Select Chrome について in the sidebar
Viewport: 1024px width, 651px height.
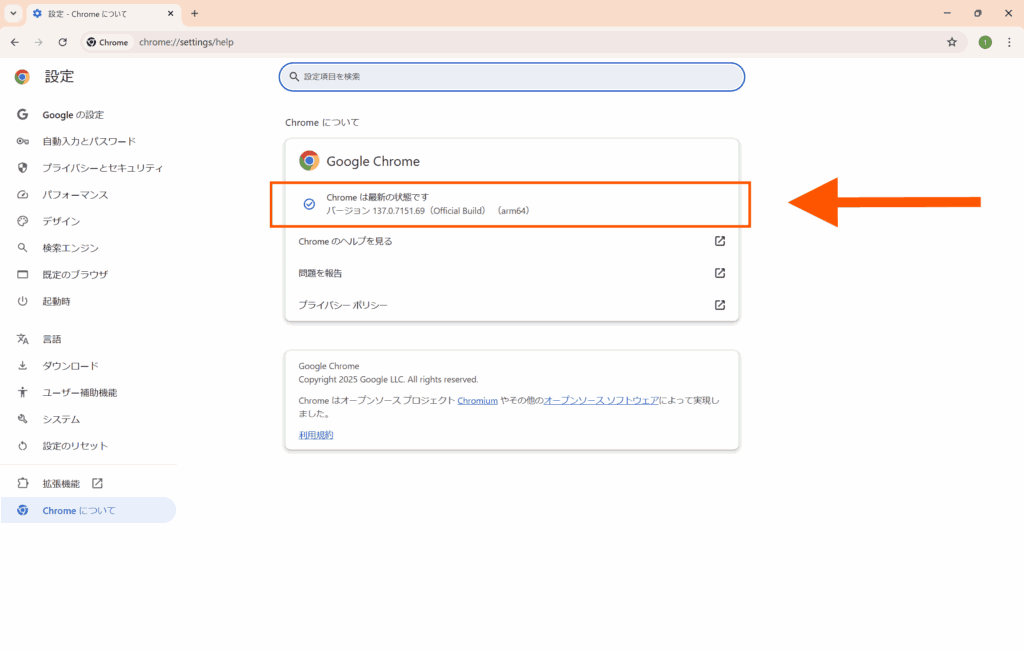88,510
